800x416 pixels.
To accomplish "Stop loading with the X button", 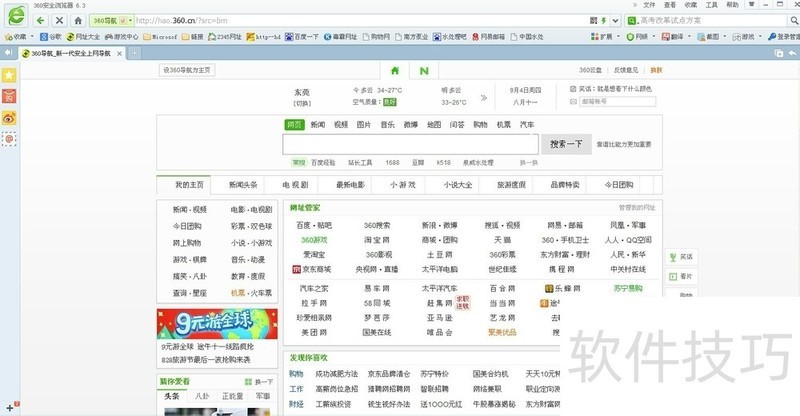I will 59,20.
